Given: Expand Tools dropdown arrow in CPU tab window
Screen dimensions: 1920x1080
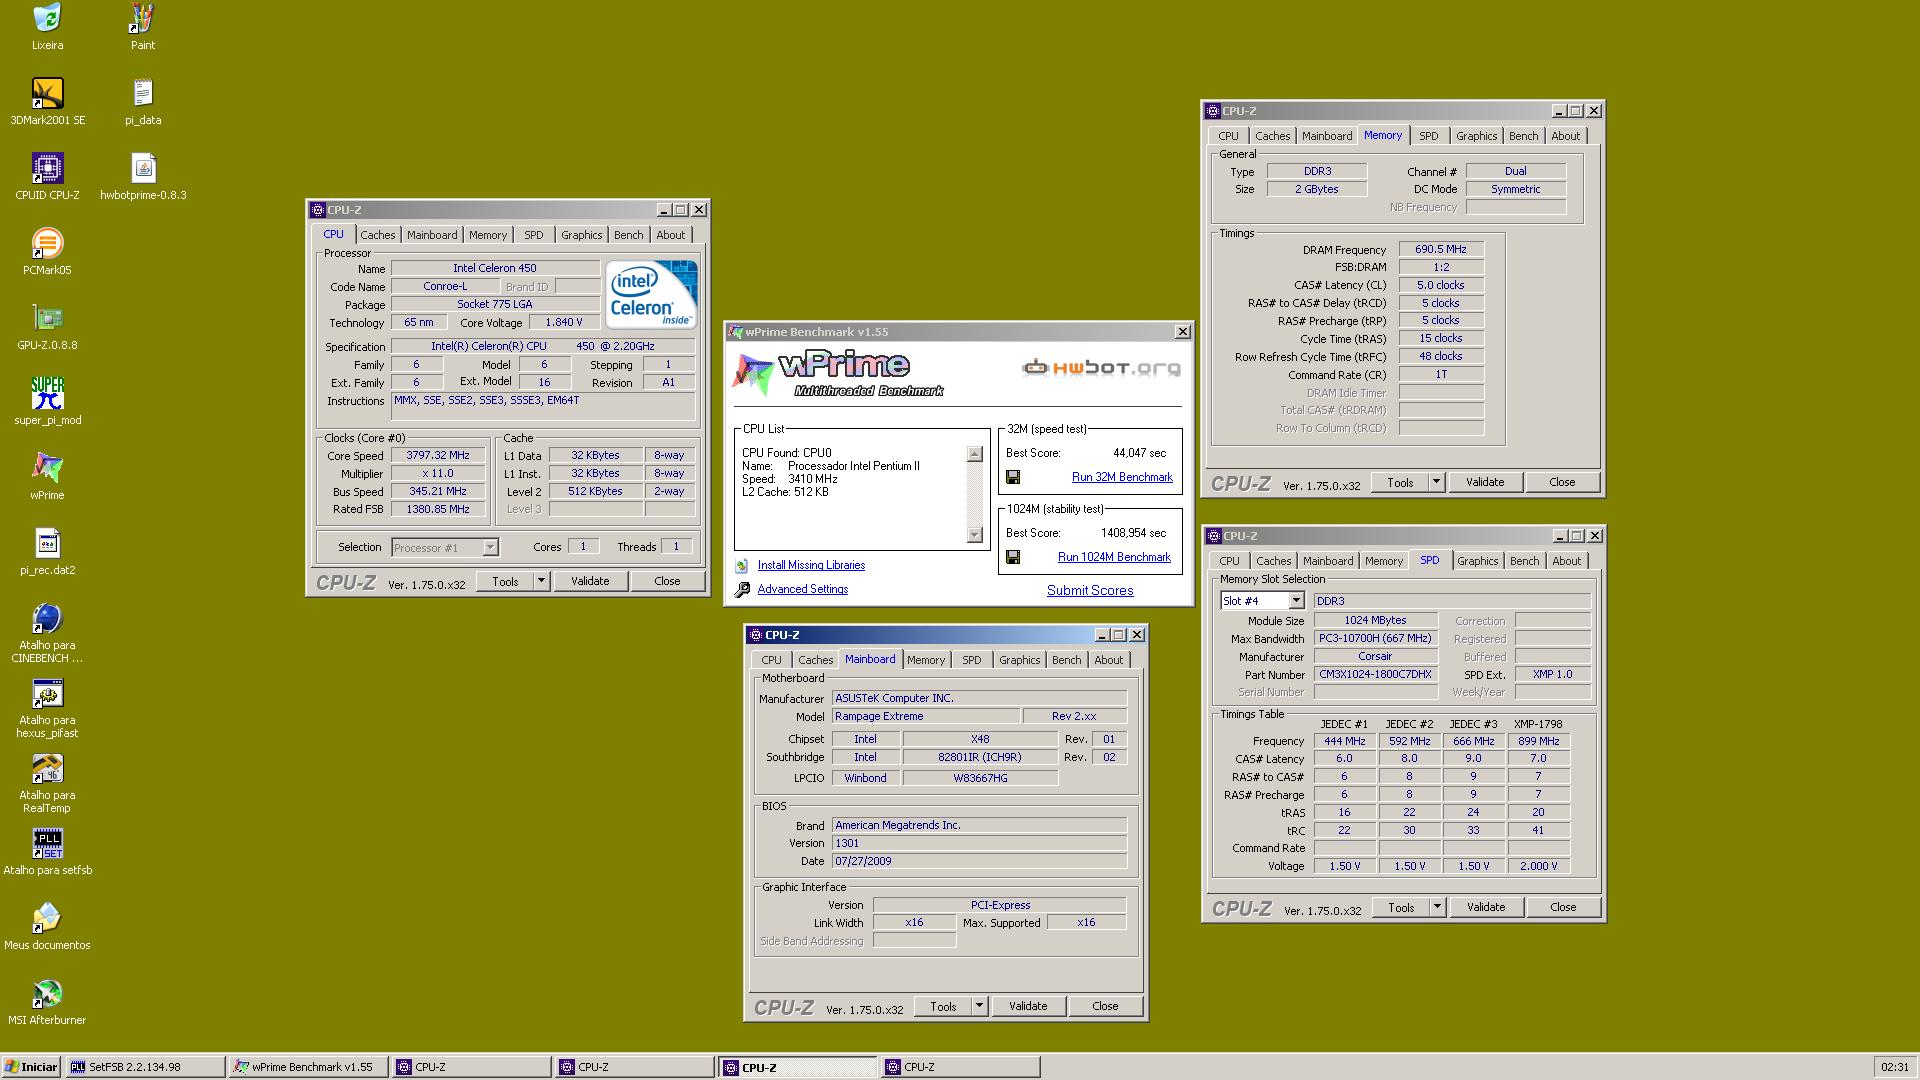Looking at the screenshot, I should (x=541, y=581).
